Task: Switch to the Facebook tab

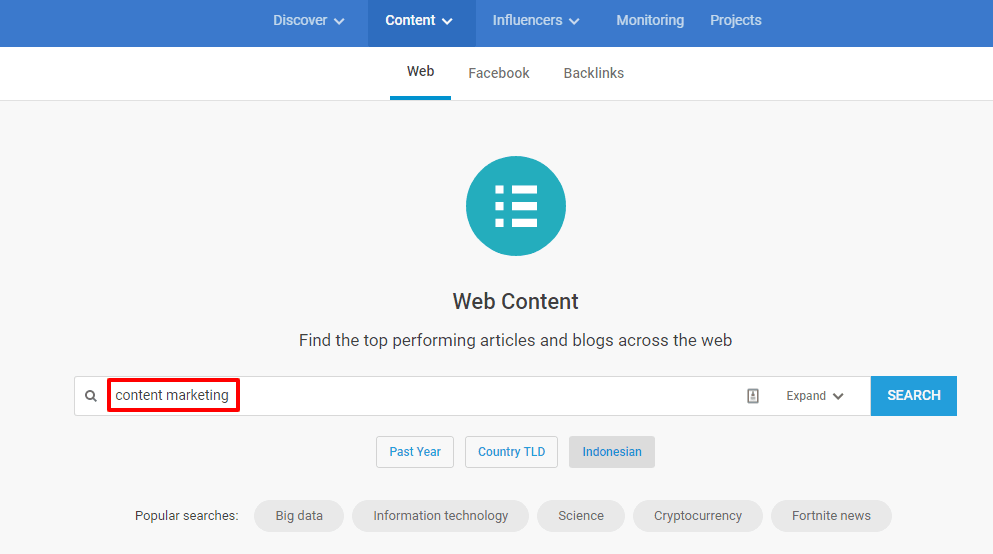Action: 499,73
